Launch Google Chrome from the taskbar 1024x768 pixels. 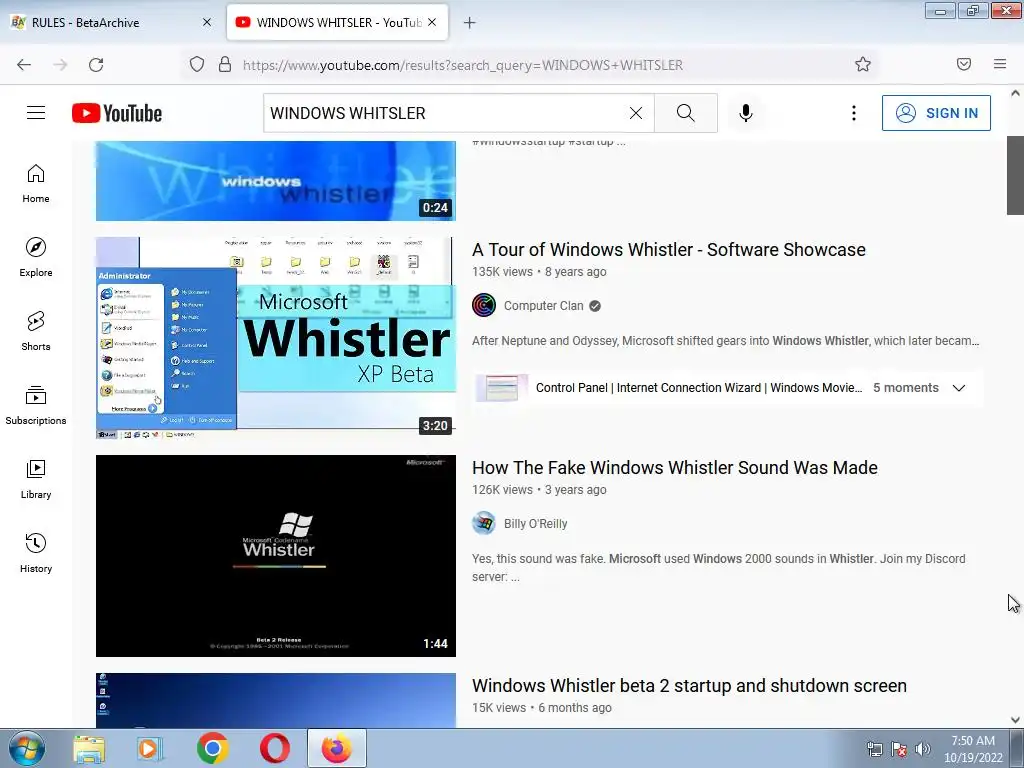[212, 748]
